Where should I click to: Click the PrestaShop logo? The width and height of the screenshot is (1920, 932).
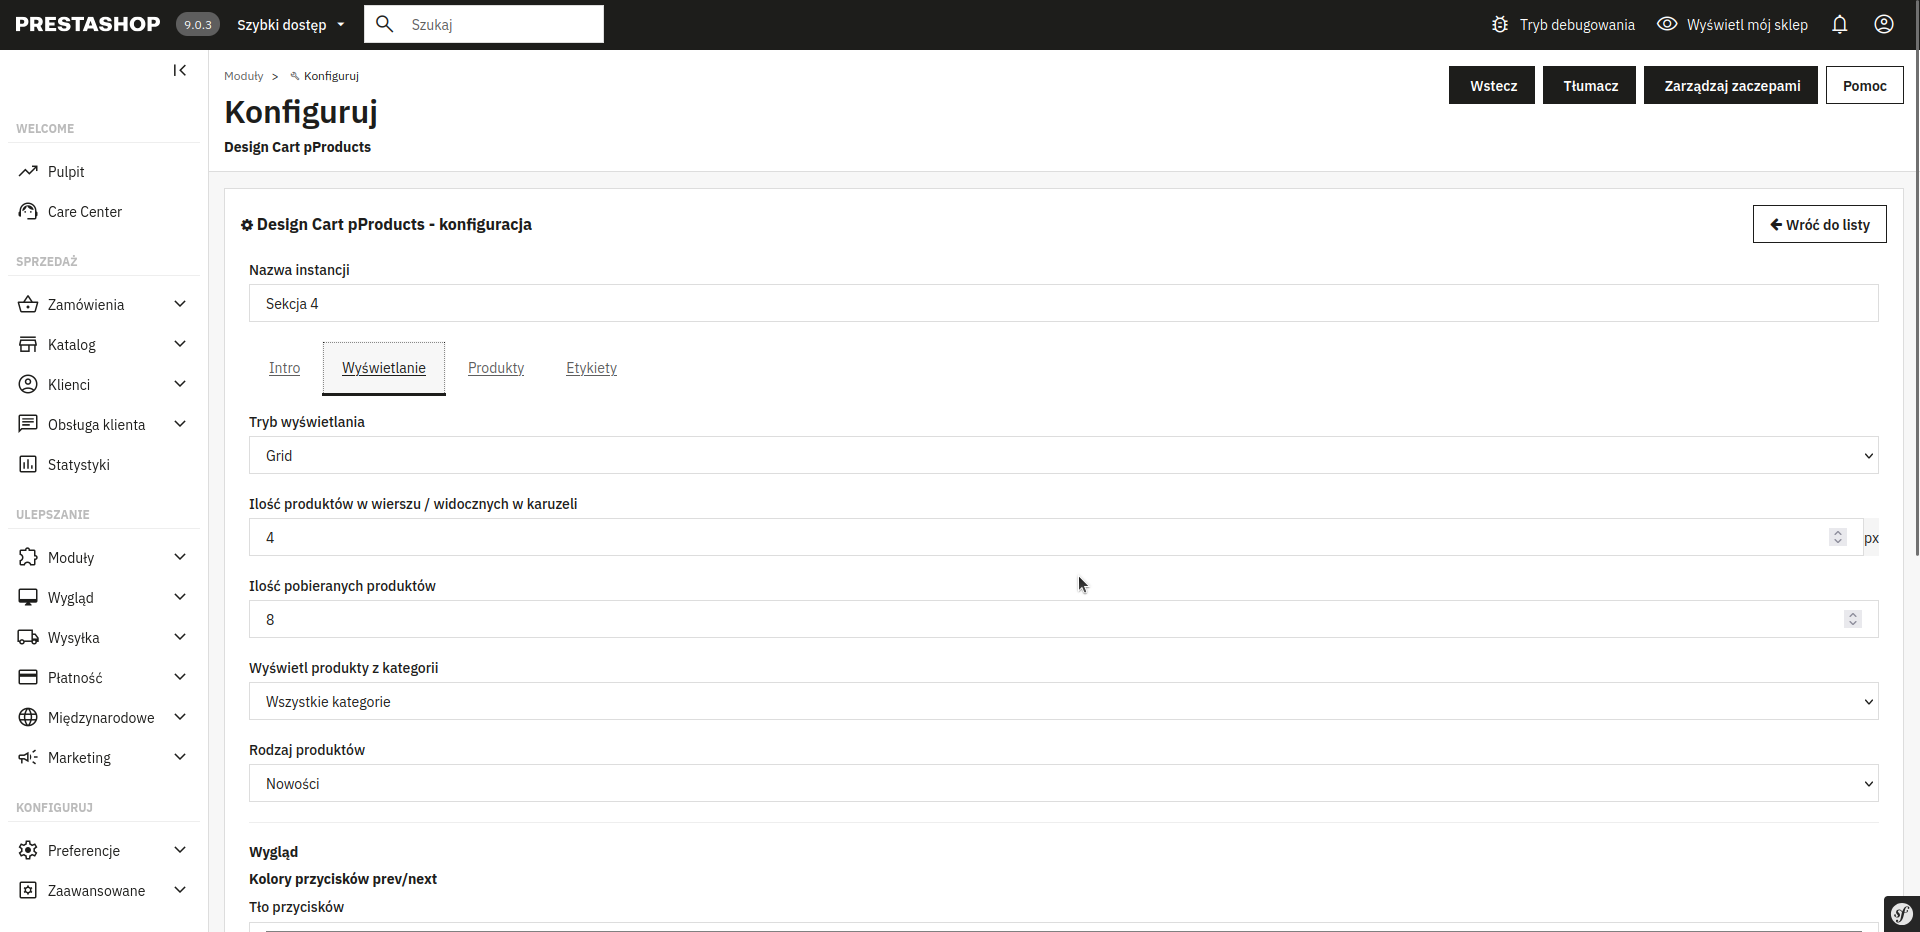88,24
